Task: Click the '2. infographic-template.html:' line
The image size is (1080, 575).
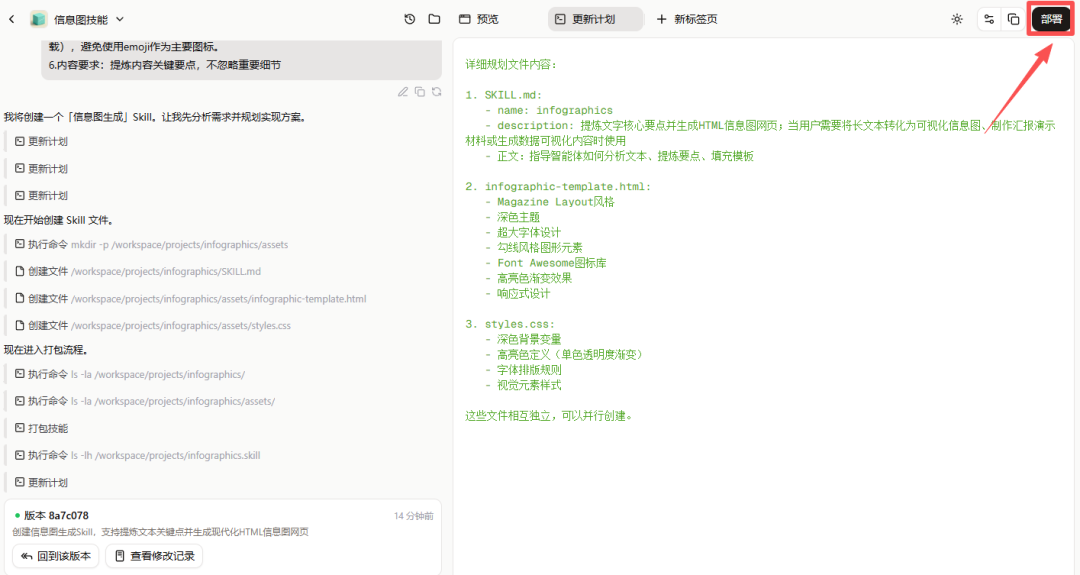Action: tap(558, 187)
